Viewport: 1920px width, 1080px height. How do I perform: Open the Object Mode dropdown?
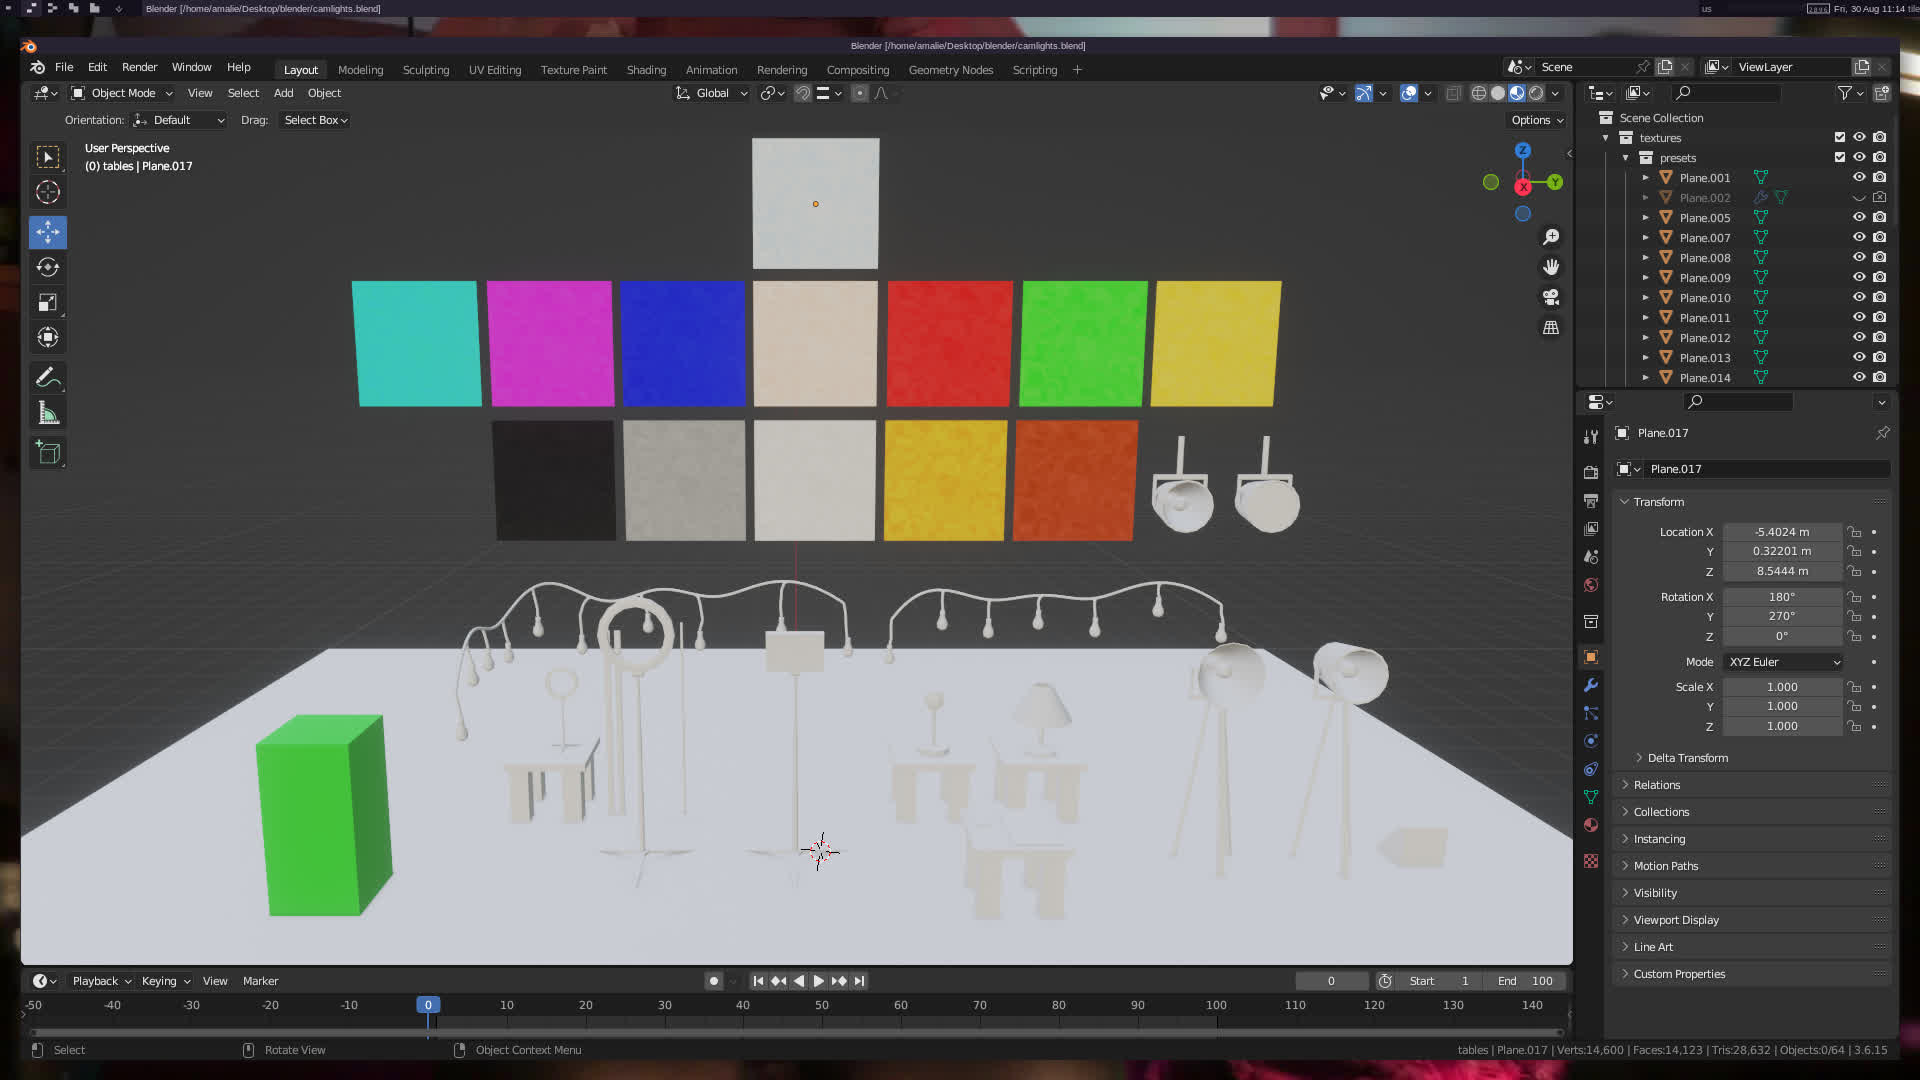pyautogui.click(x=122, y=93)
